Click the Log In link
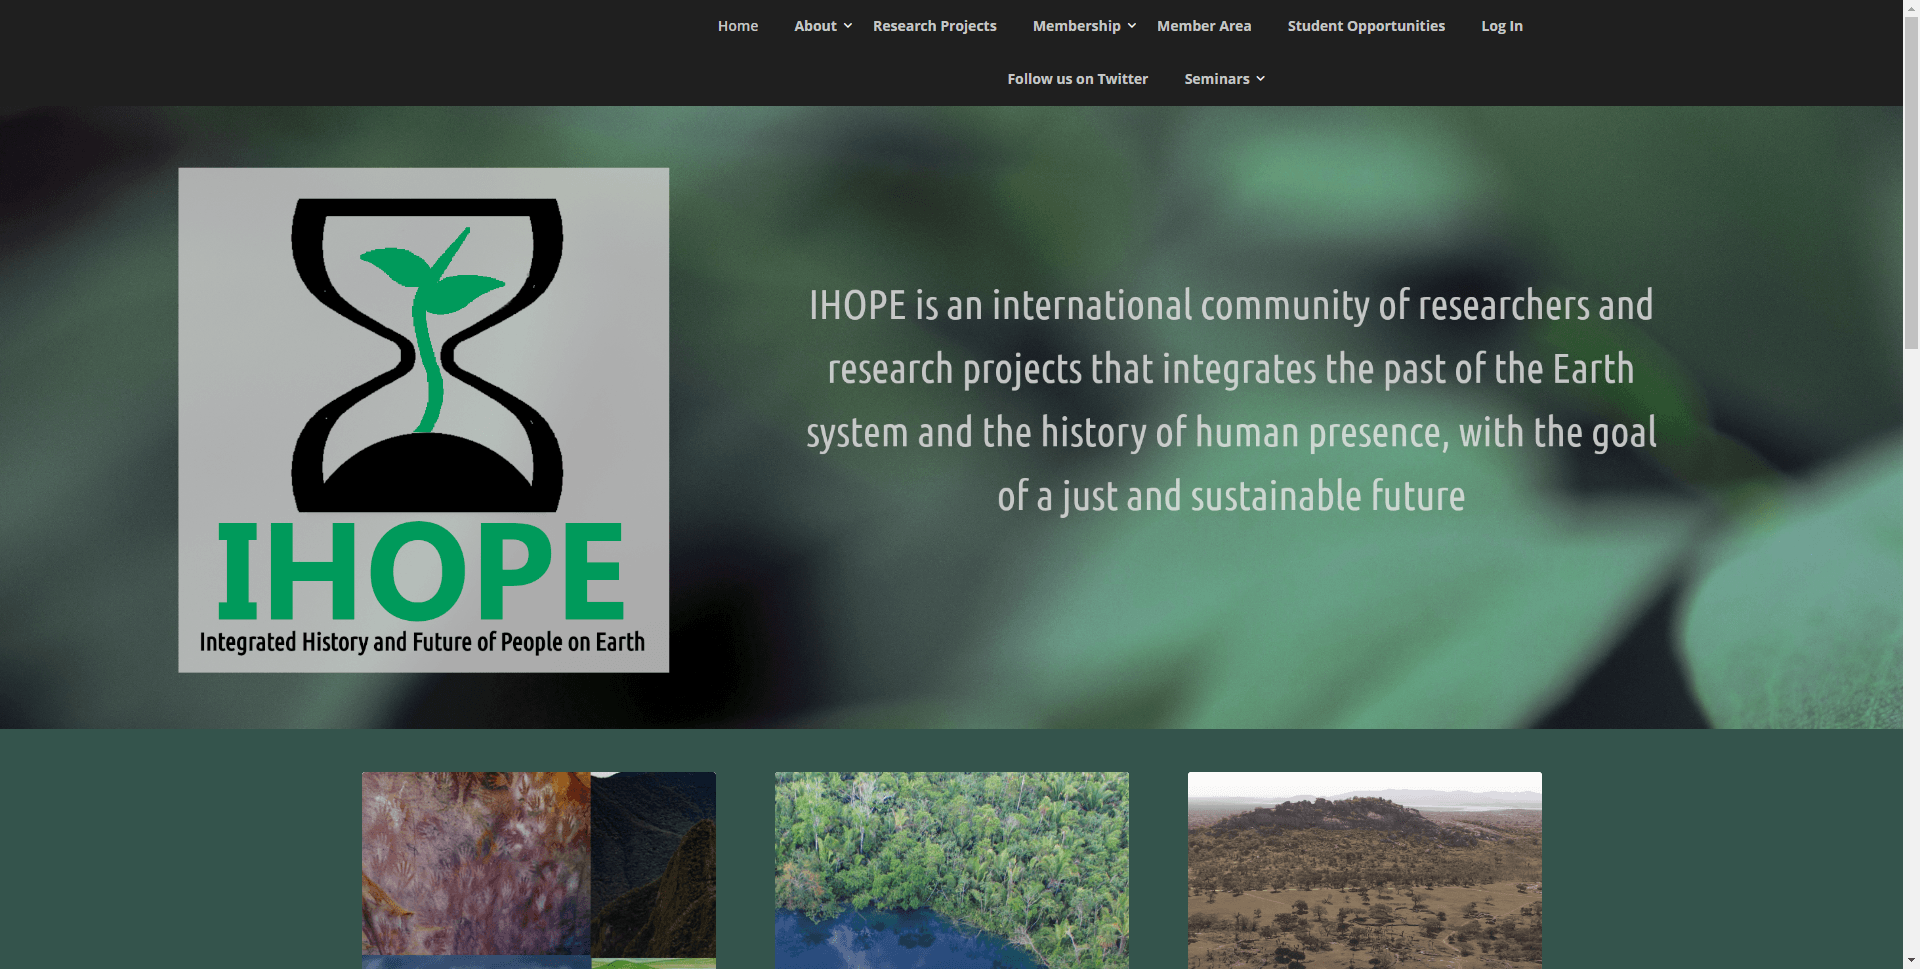 (x=1501, y=25)
